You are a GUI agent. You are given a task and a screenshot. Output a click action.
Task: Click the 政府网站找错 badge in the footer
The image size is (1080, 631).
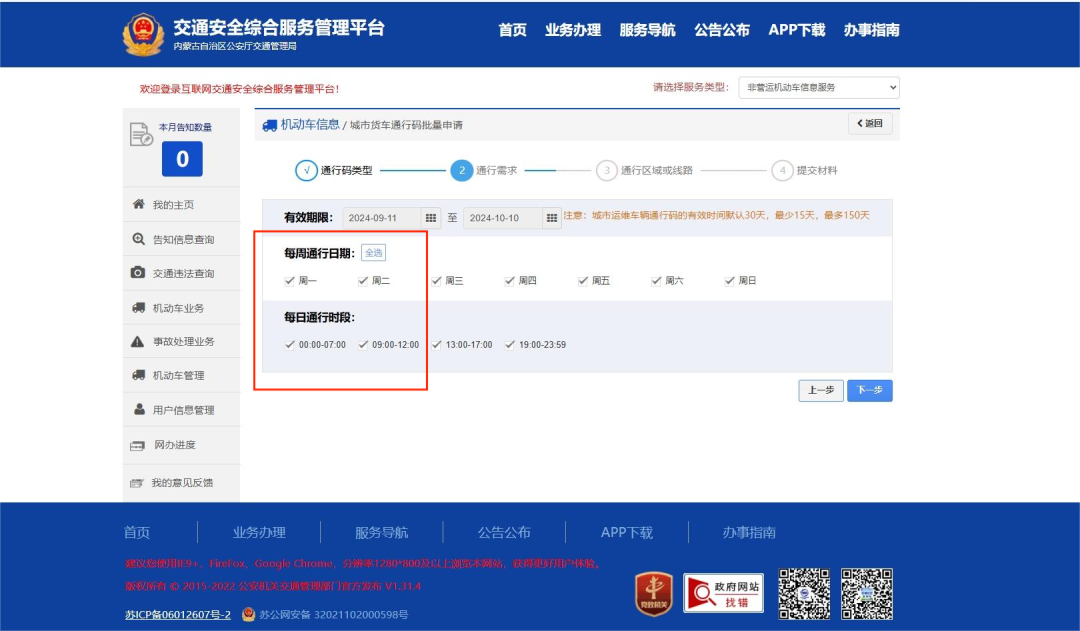click(723, 593)
